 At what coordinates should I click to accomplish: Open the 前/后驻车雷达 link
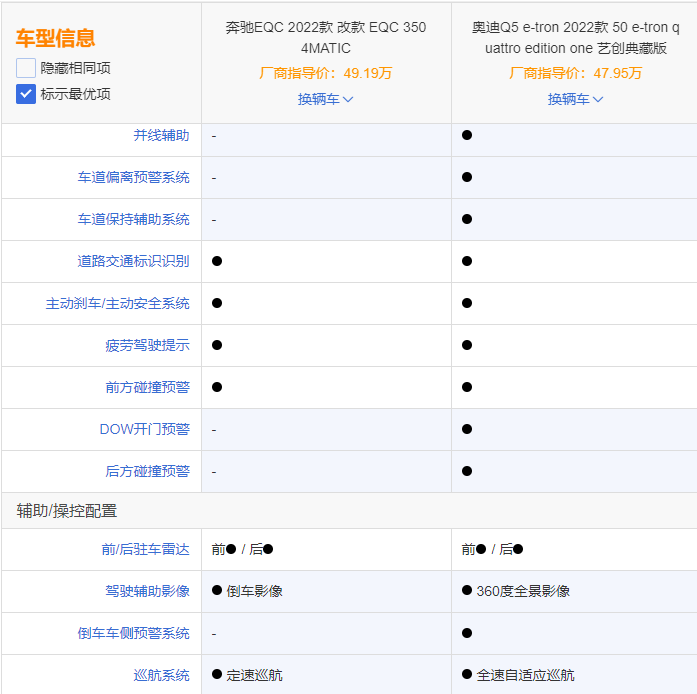click(145, 550)
